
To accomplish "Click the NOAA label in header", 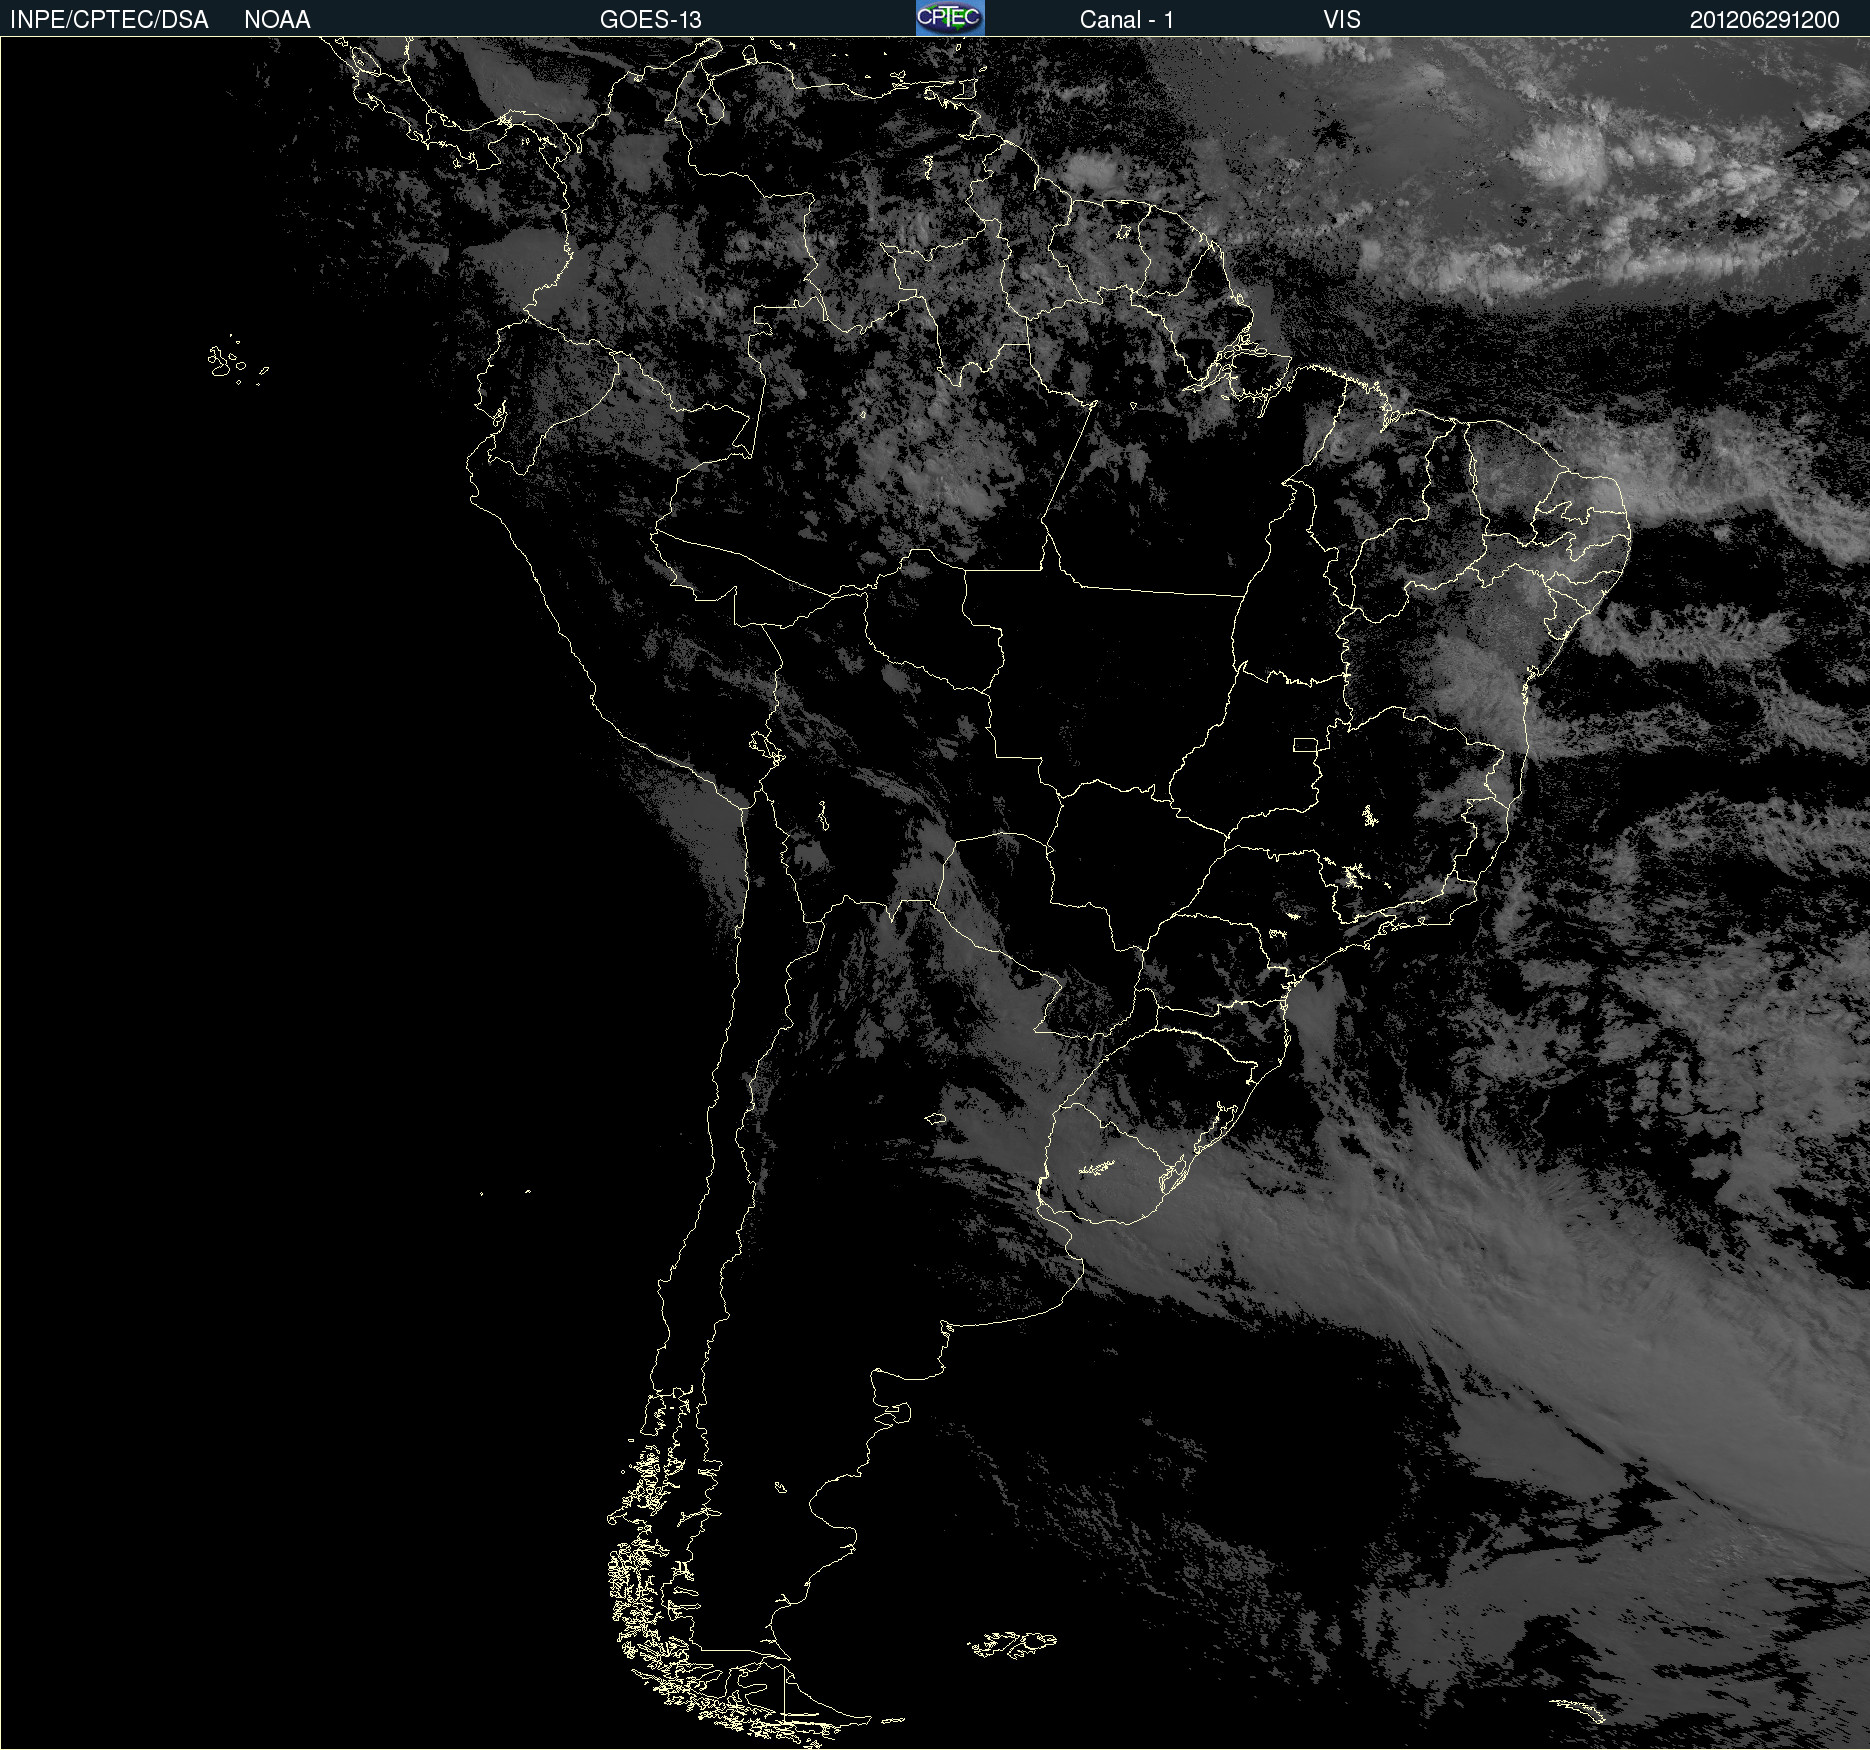I will pos(277,20).
